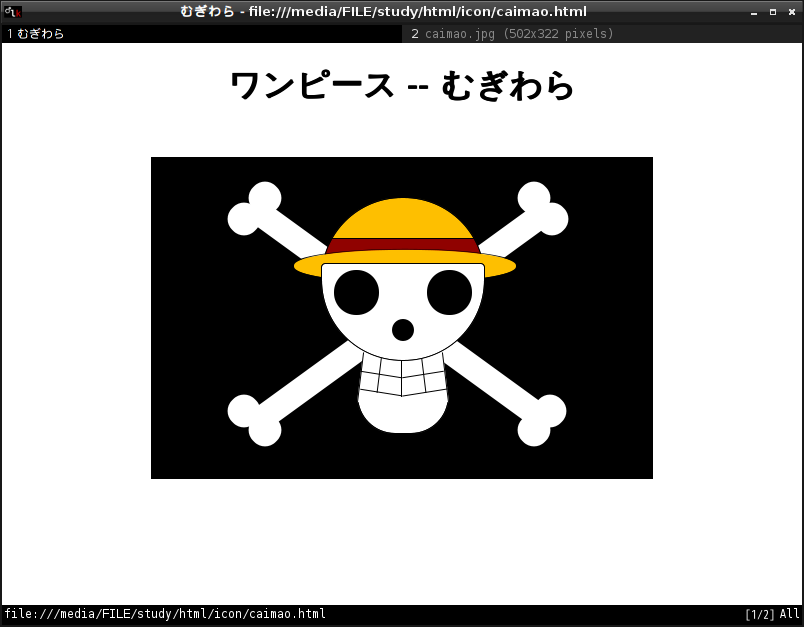Click the window title bar text
Image resolution: width=804 pixels, height=627 pixels.
(x=384, y=11)
